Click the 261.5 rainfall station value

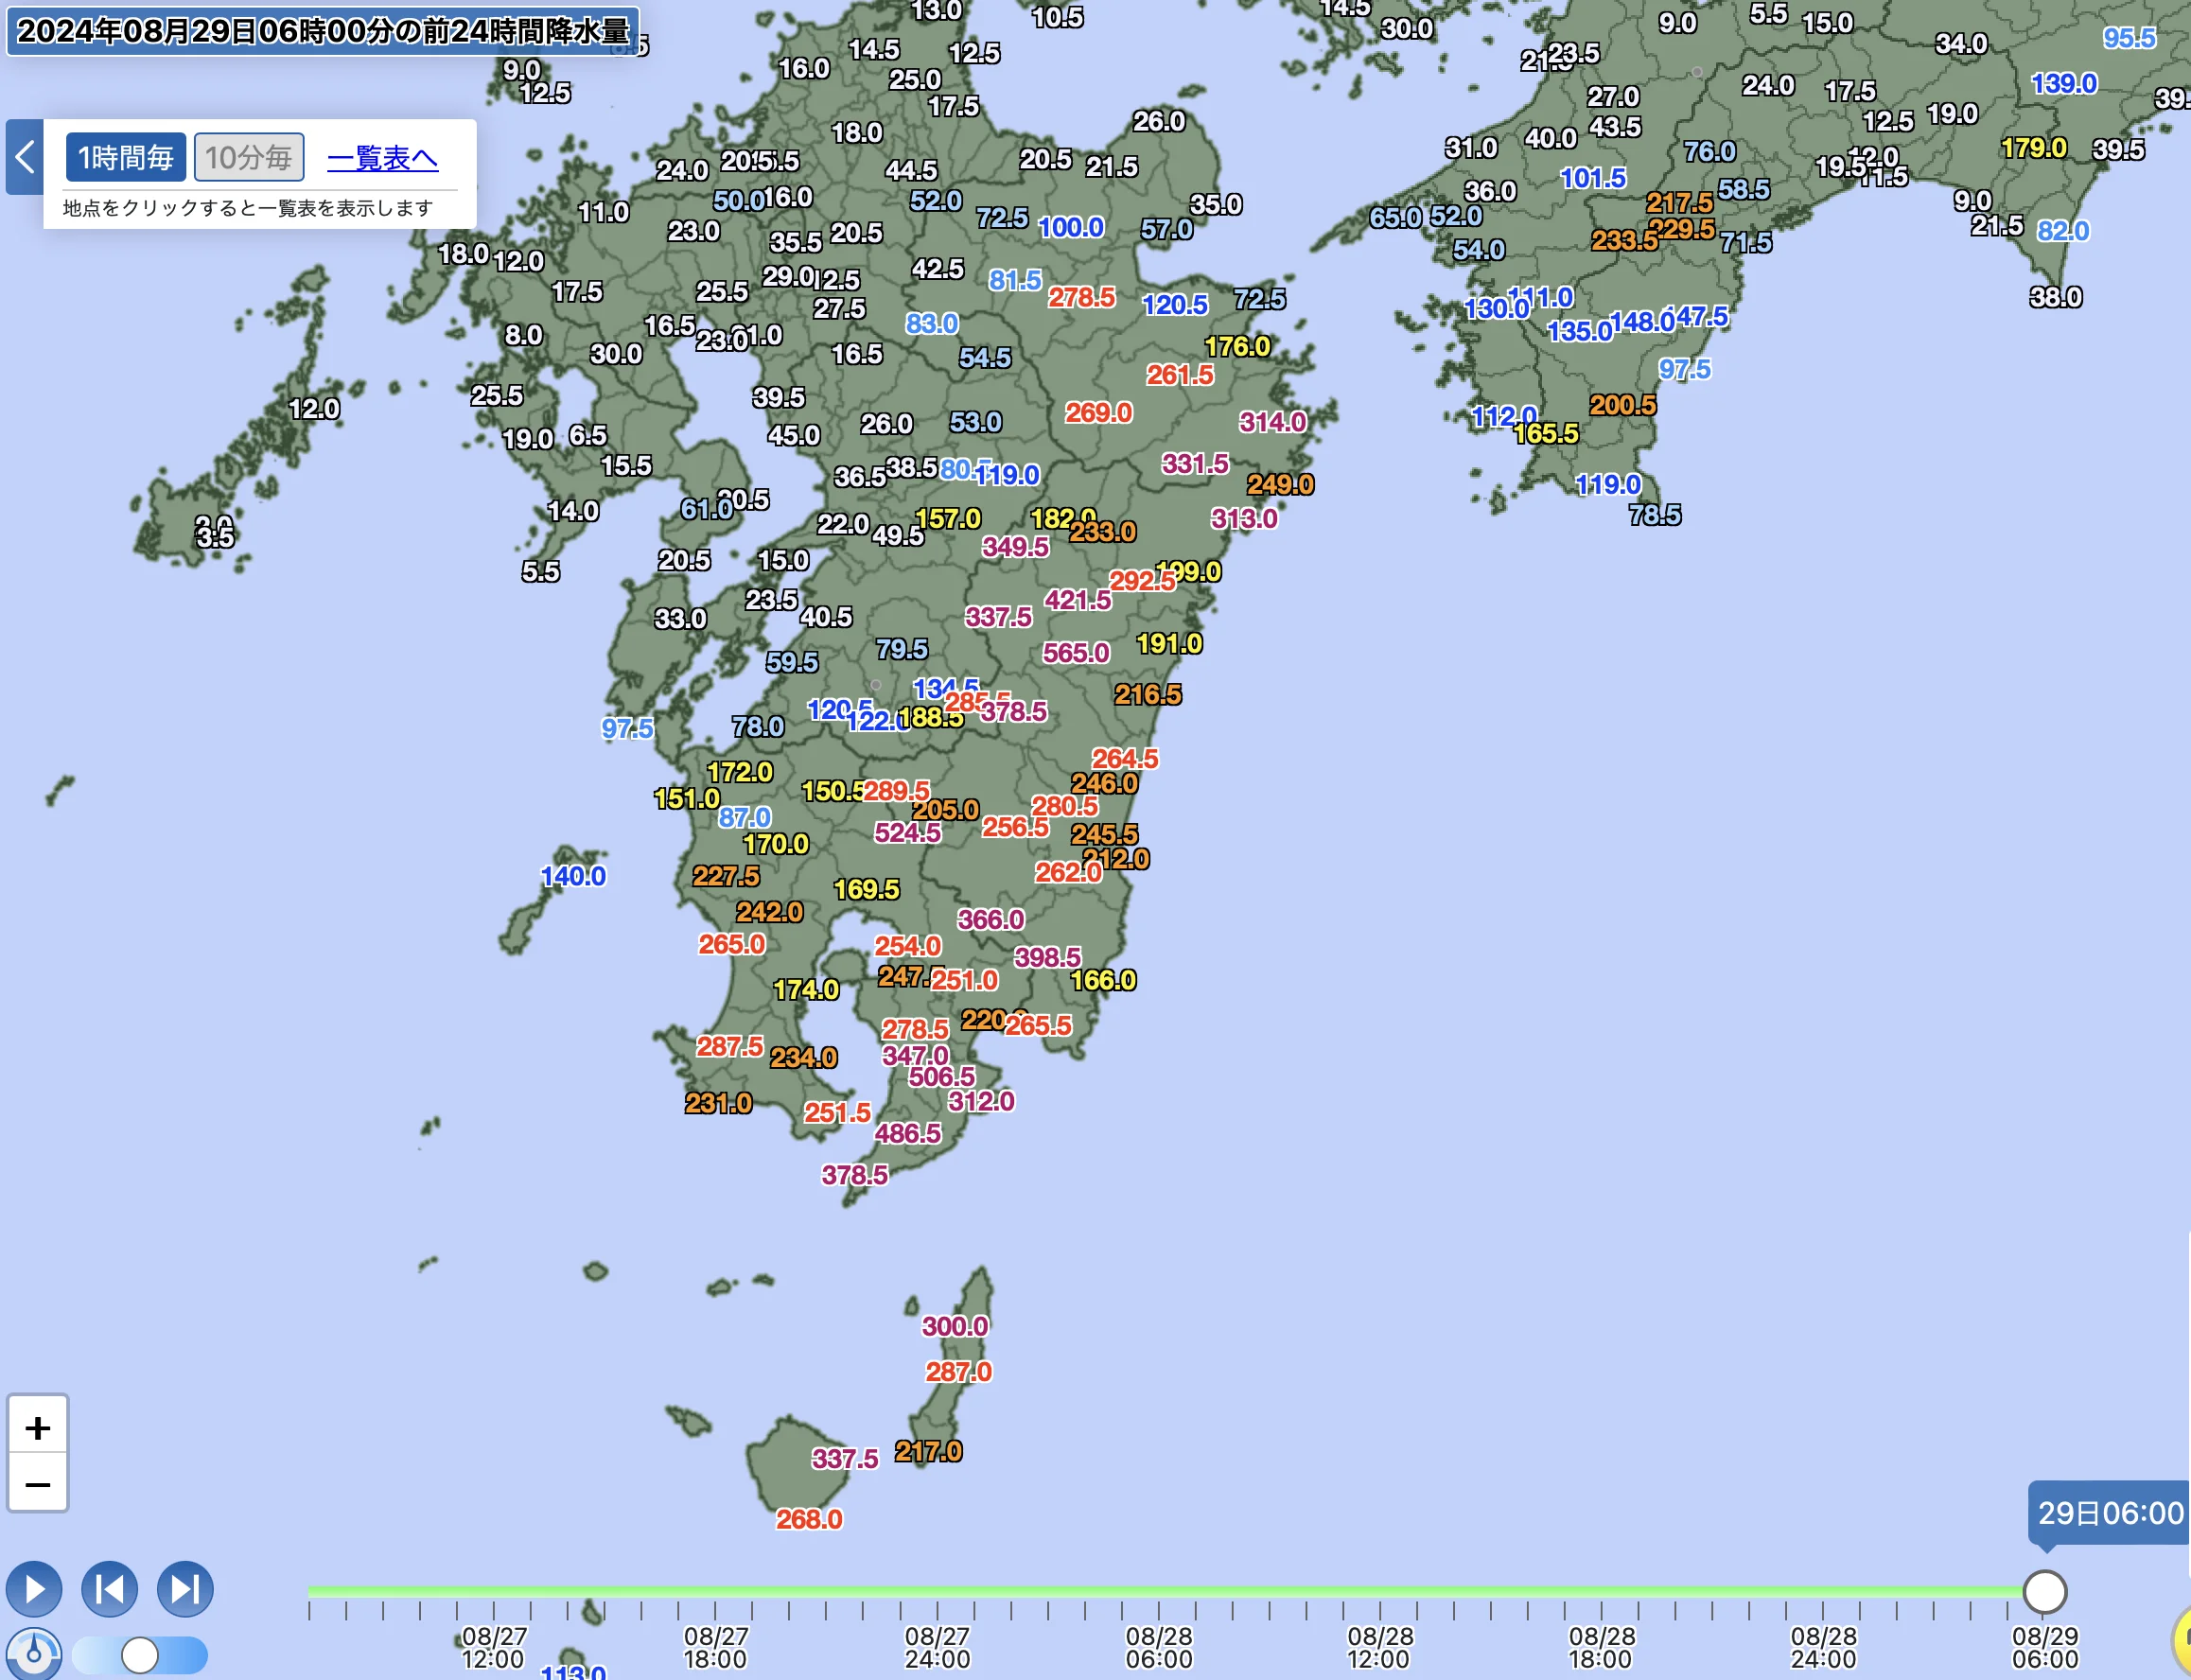tap(1180, 375)
